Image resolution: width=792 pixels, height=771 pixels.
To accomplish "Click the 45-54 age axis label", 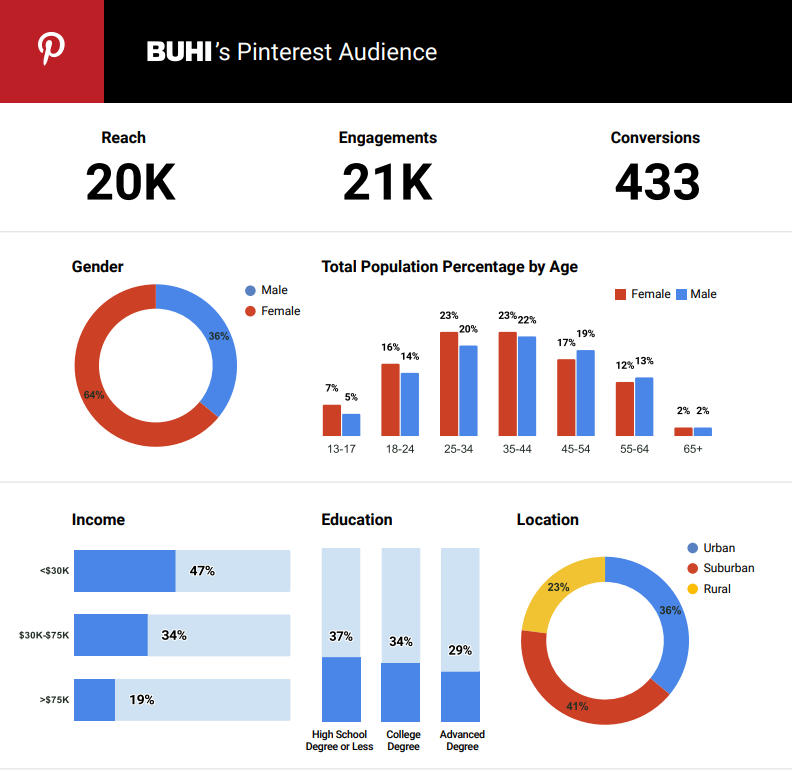I will tap(576, 449).
